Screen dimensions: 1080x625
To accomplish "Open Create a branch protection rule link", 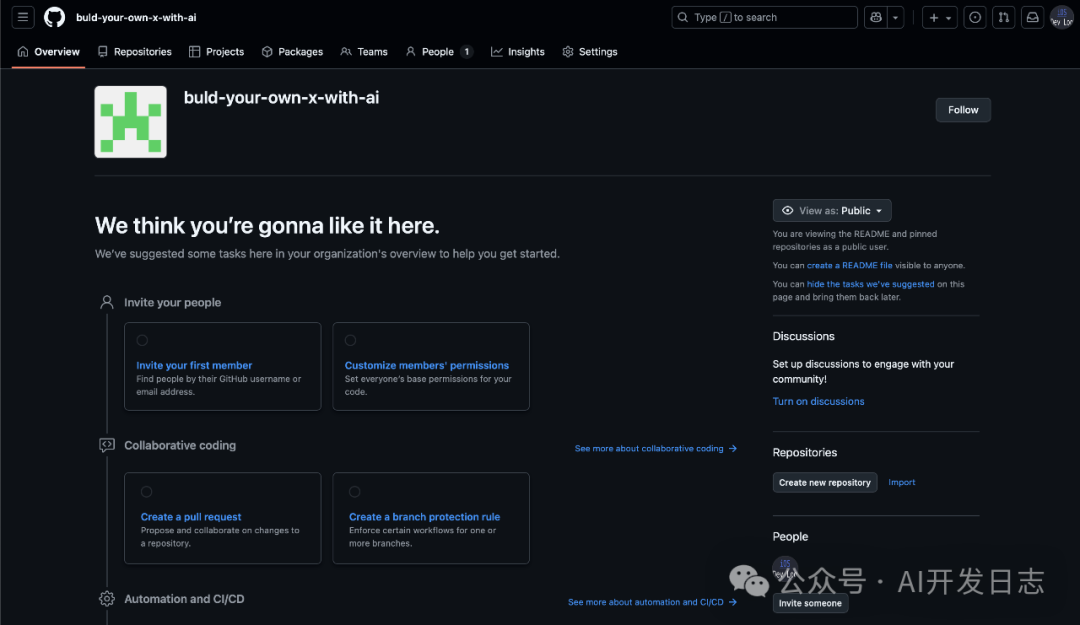I will [424, 517].
